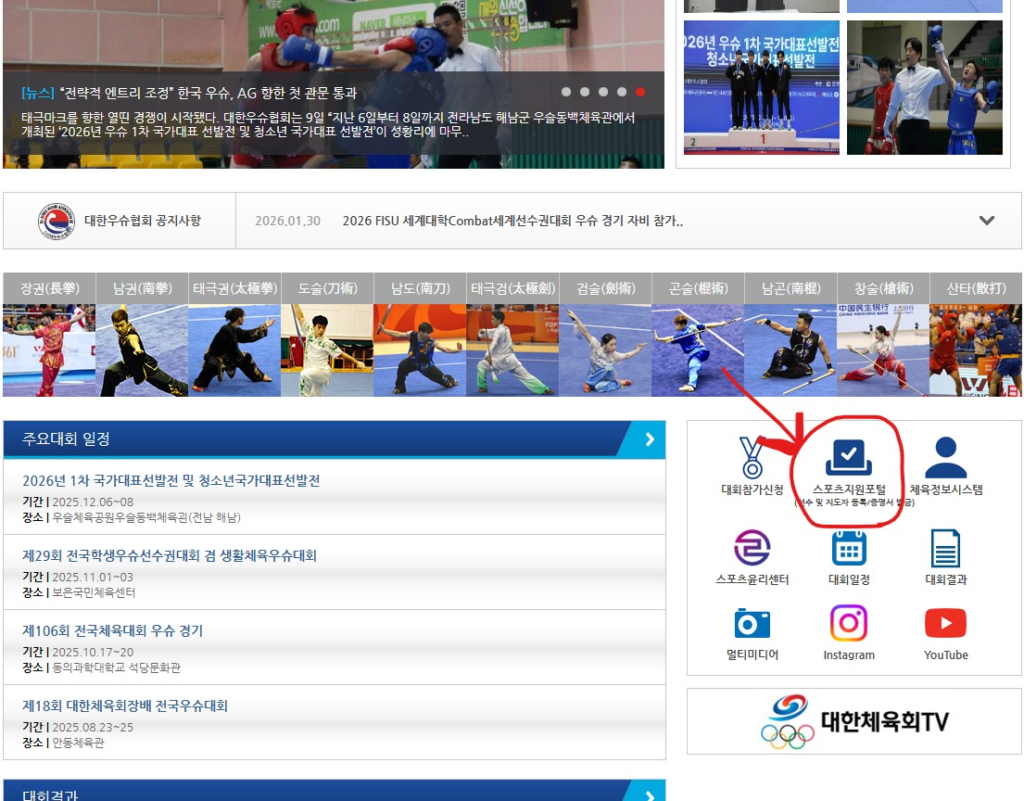This screenshot has width=1024, height=801.
Task: Open the 스포츠지원포털 icon
Action: click(848, 458)
